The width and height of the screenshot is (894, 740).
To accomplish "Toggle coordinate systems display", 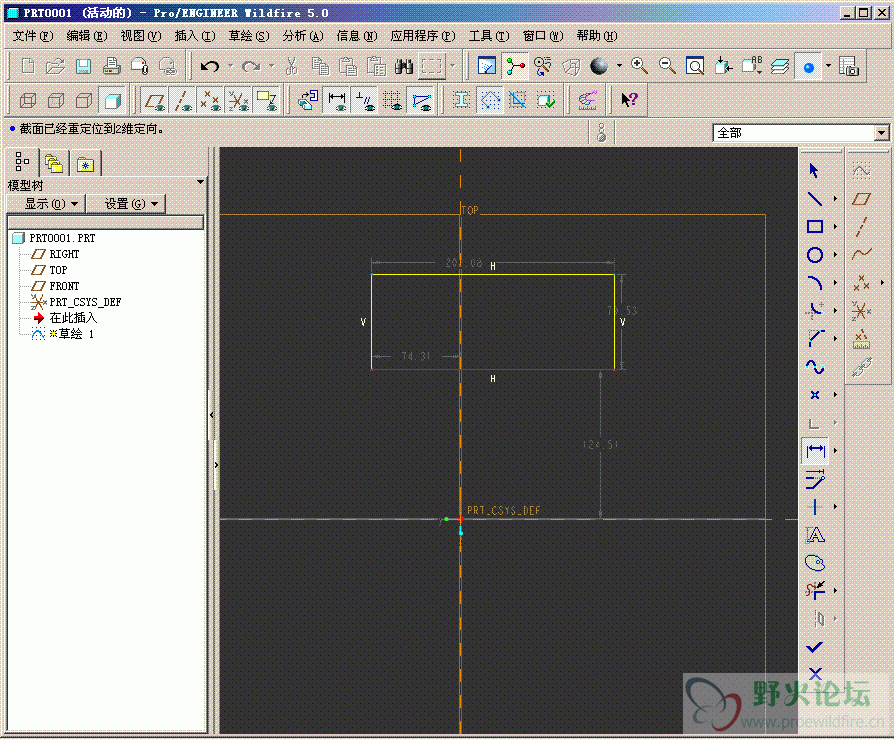I will coord(238,101).
